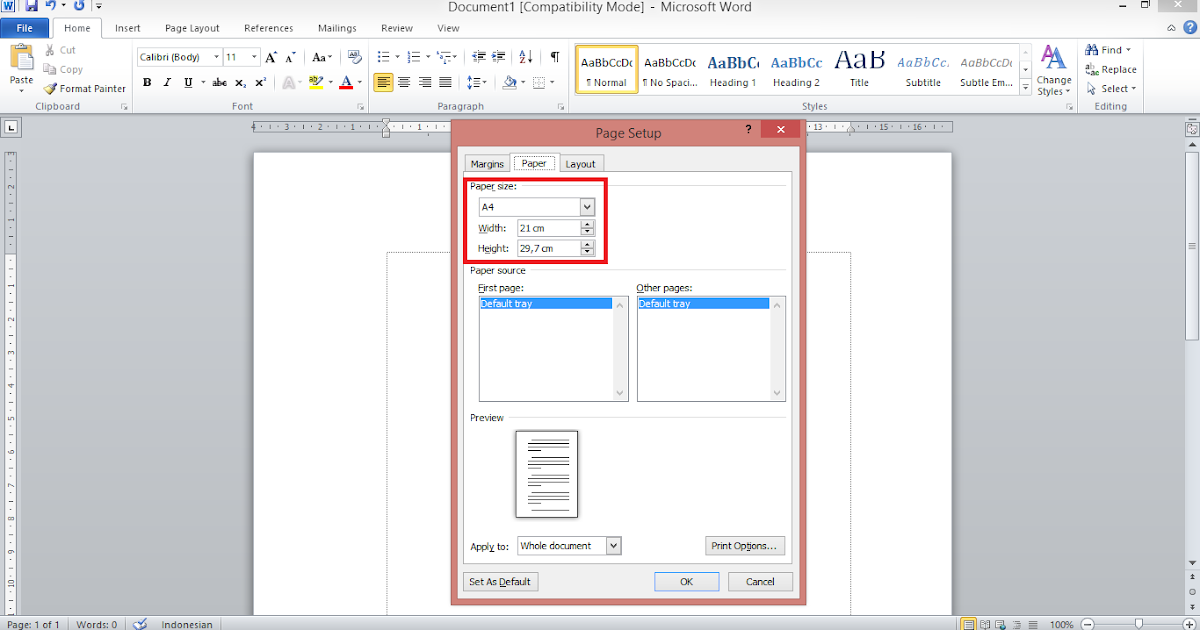
Task: Open line spacing options
Action: coord(476,82)
